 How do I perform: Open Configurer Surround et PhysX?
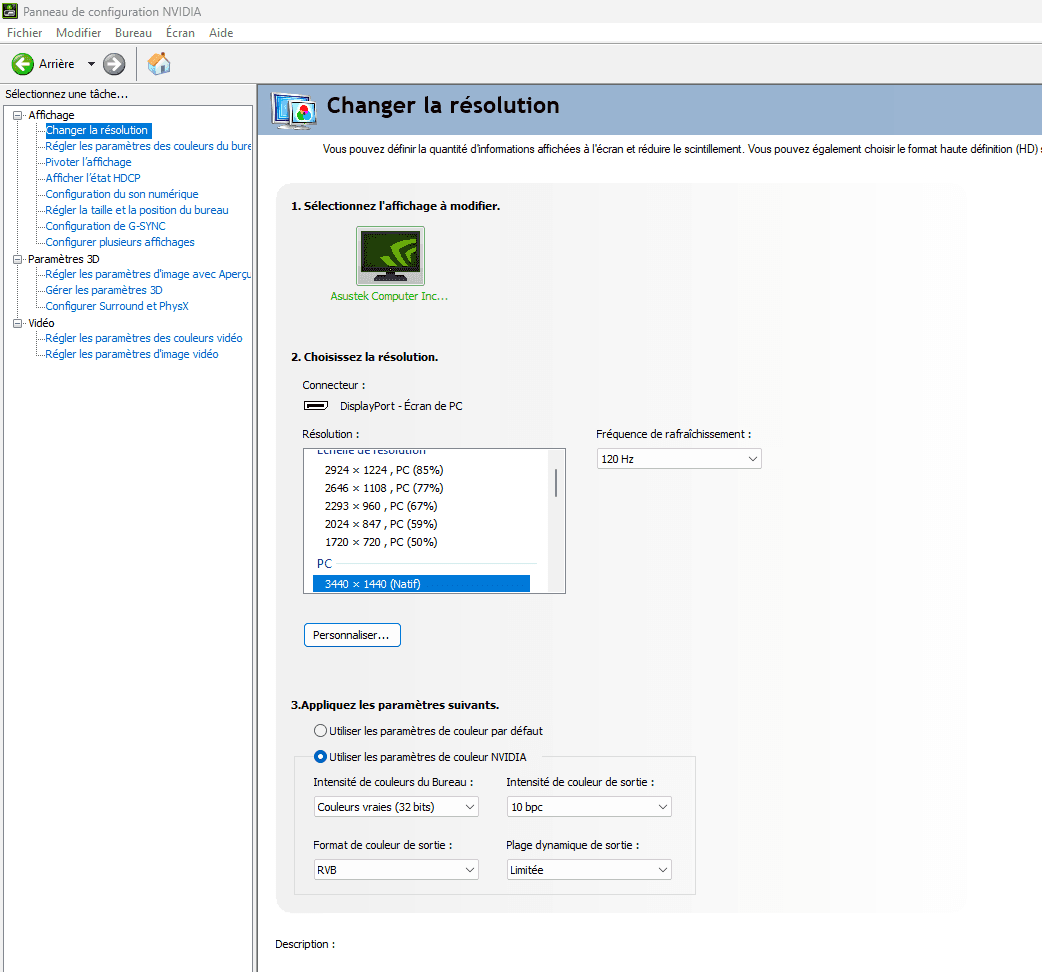pos(117,306)
